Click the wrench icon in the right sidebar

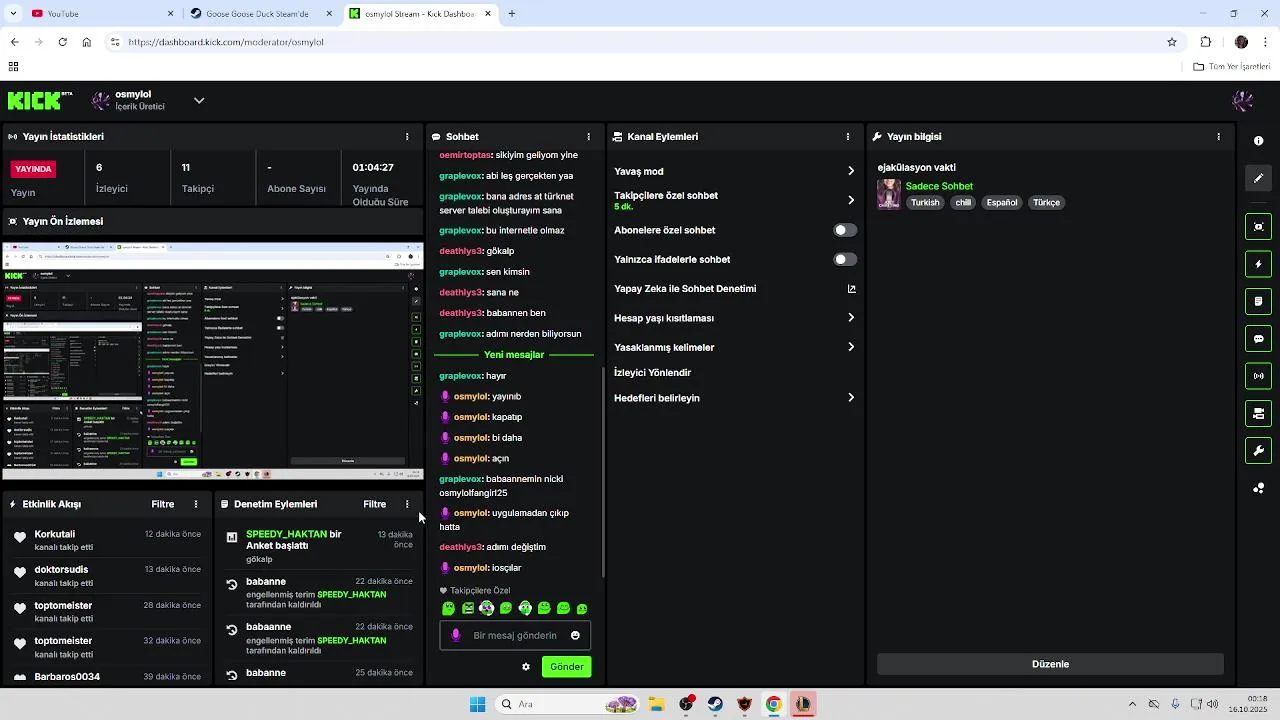pyautogui.click(x=1259, y=451)
